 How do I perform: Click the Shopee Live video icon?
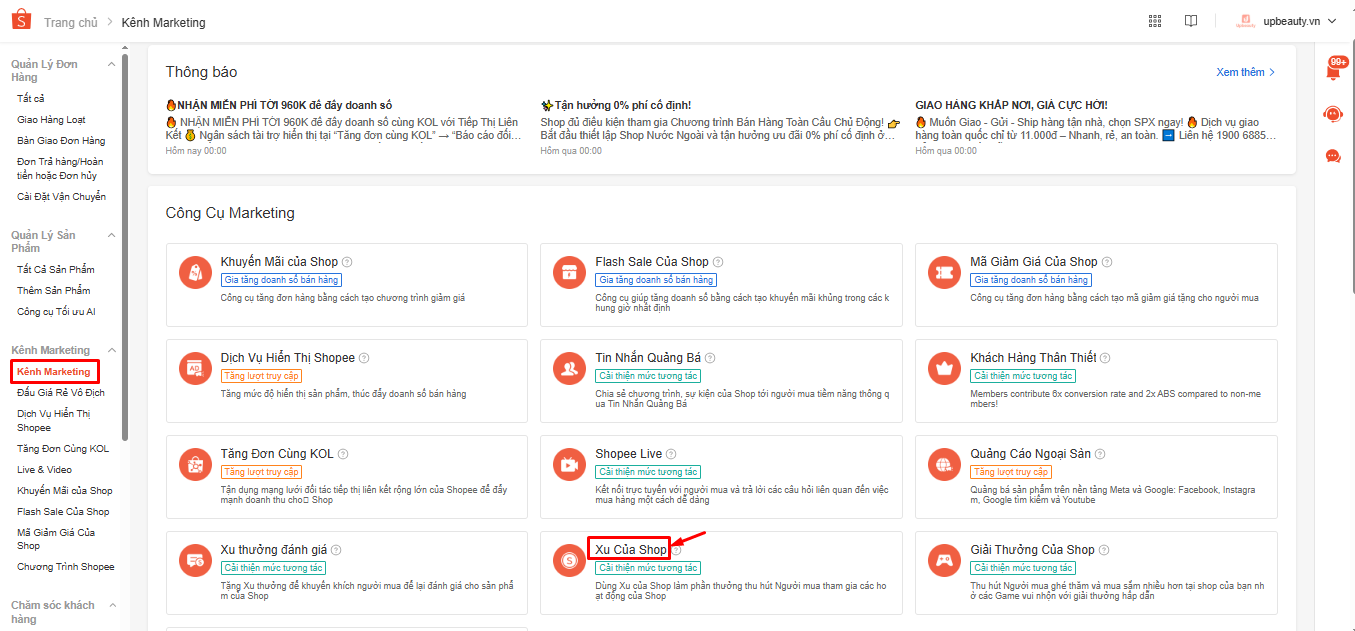[x=570, y=464]
